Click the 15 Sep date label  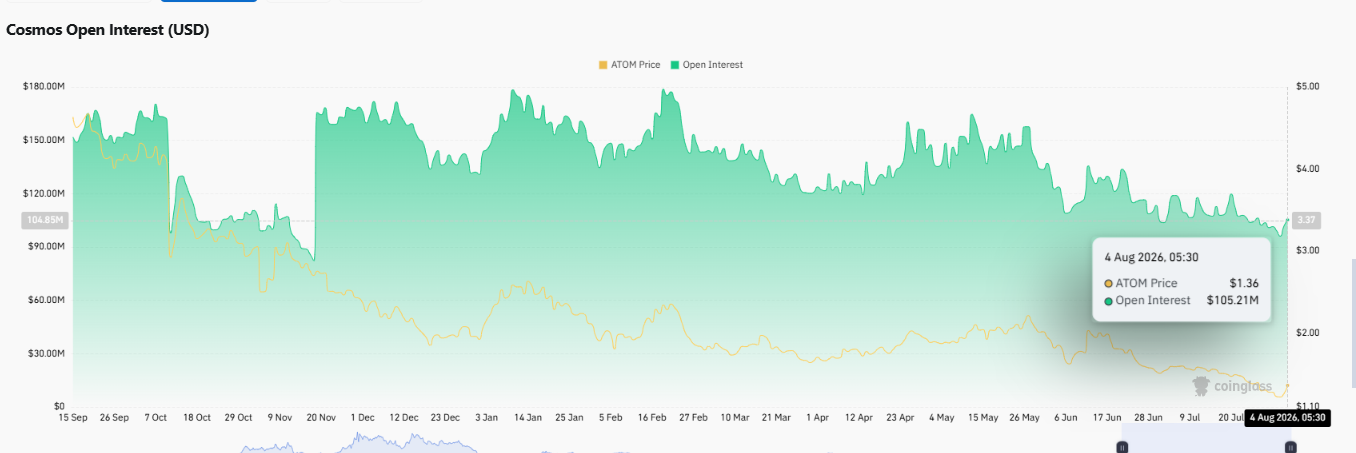[x=73, y=417]
